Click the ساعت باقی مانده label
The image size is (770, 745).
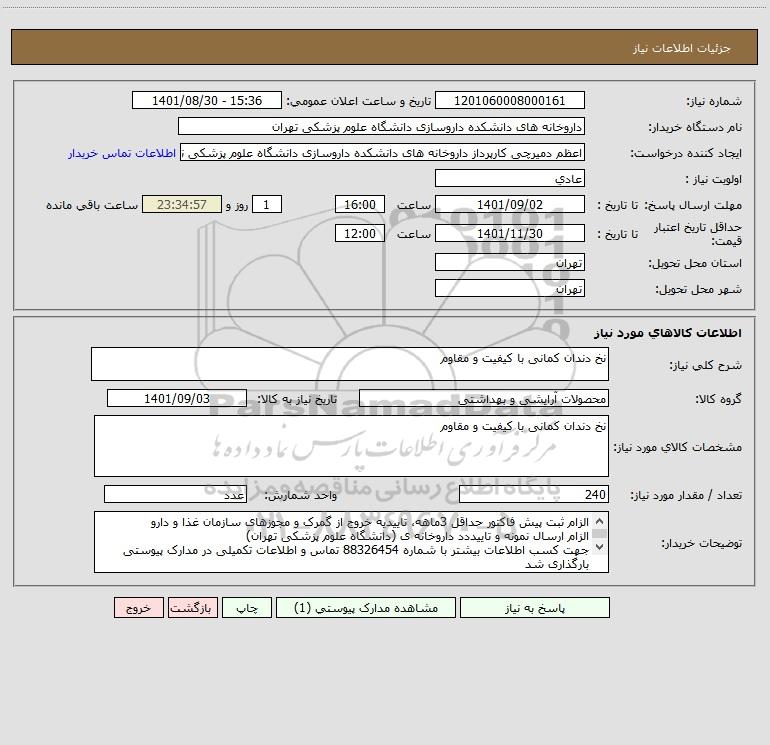tap(92, 205)
